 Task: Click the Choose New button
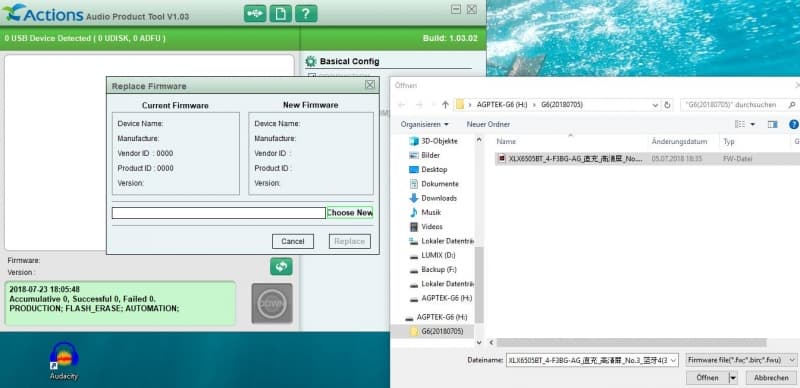coord(350,212)
